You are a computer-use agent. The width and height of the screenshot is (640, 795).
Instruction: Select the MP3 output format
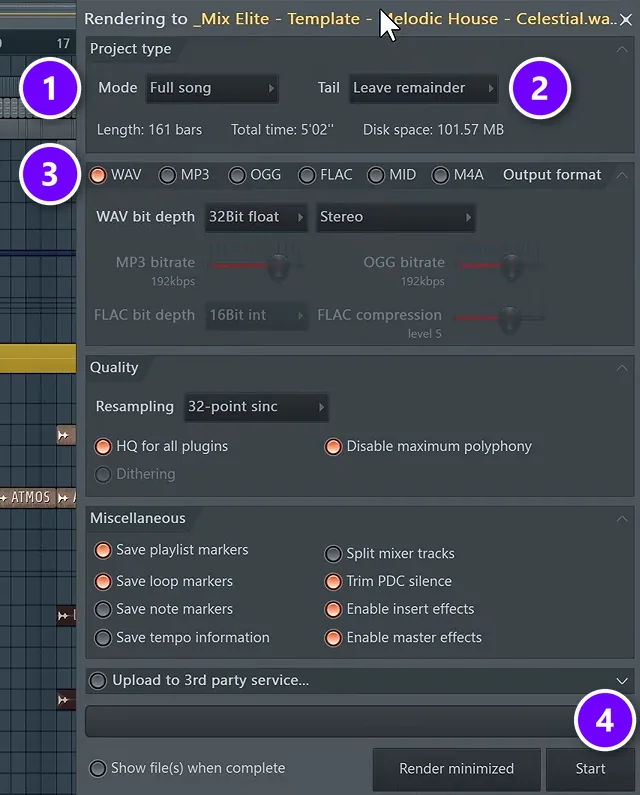click(167, 175)
